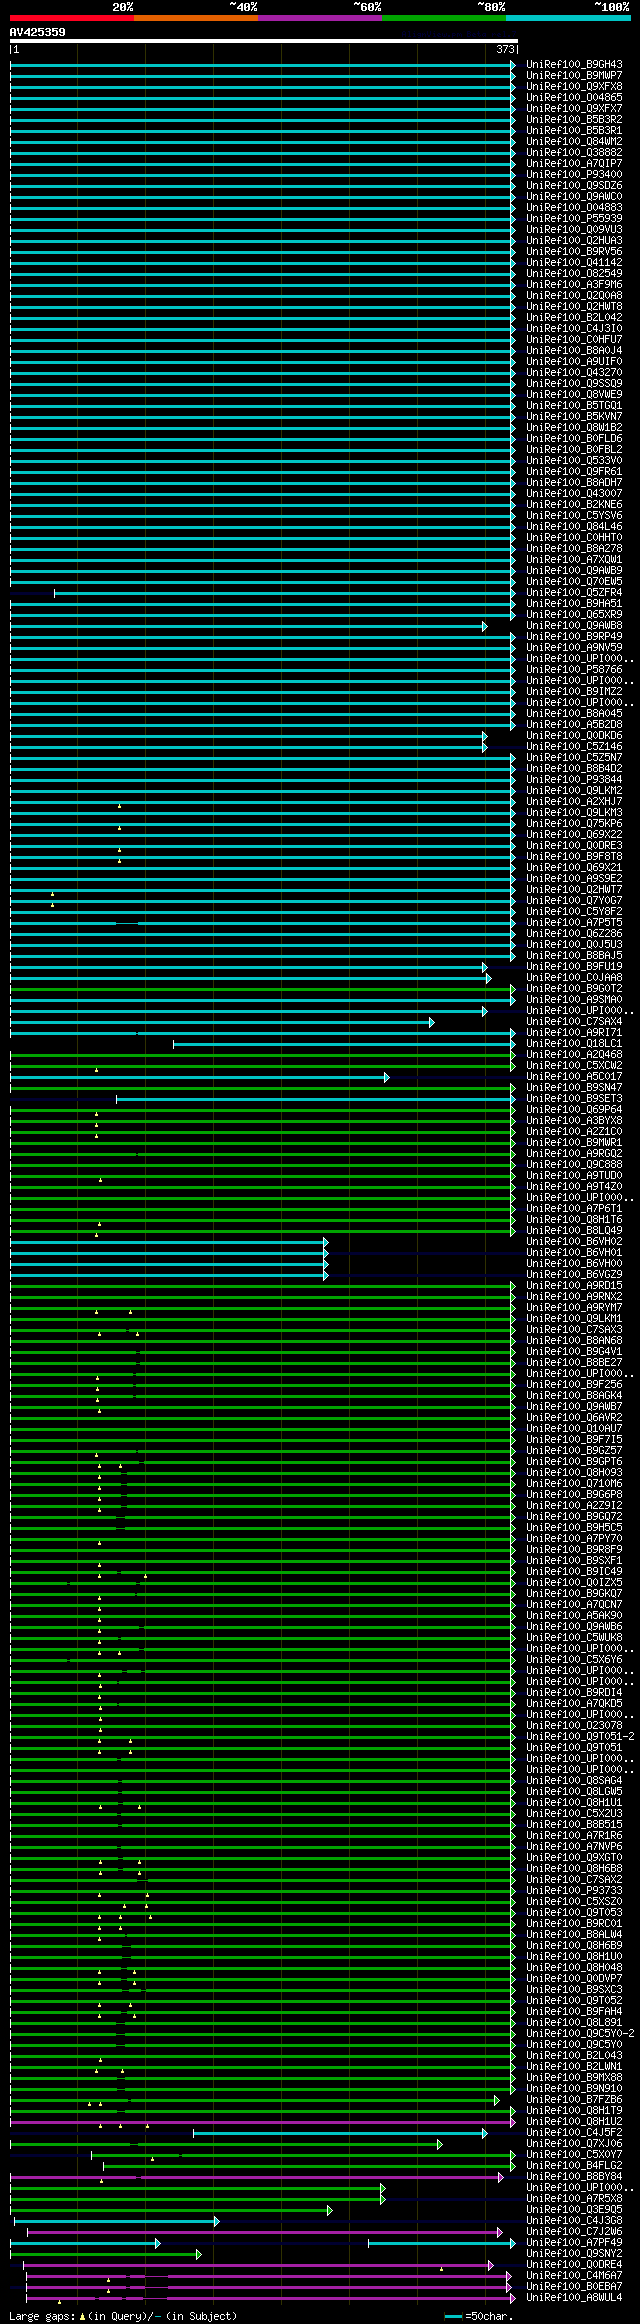This screenshot has height=2324, width=640.
Task: Select hit label UniRef100_B9RP49
Action: [x=574, y=637]
